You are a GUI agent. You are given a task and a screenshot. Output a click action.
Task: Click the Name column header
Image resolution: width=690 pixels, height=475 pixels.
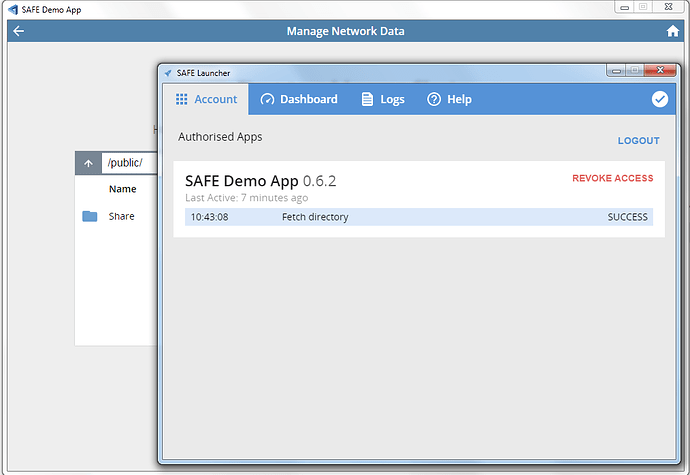click(122, 189)
